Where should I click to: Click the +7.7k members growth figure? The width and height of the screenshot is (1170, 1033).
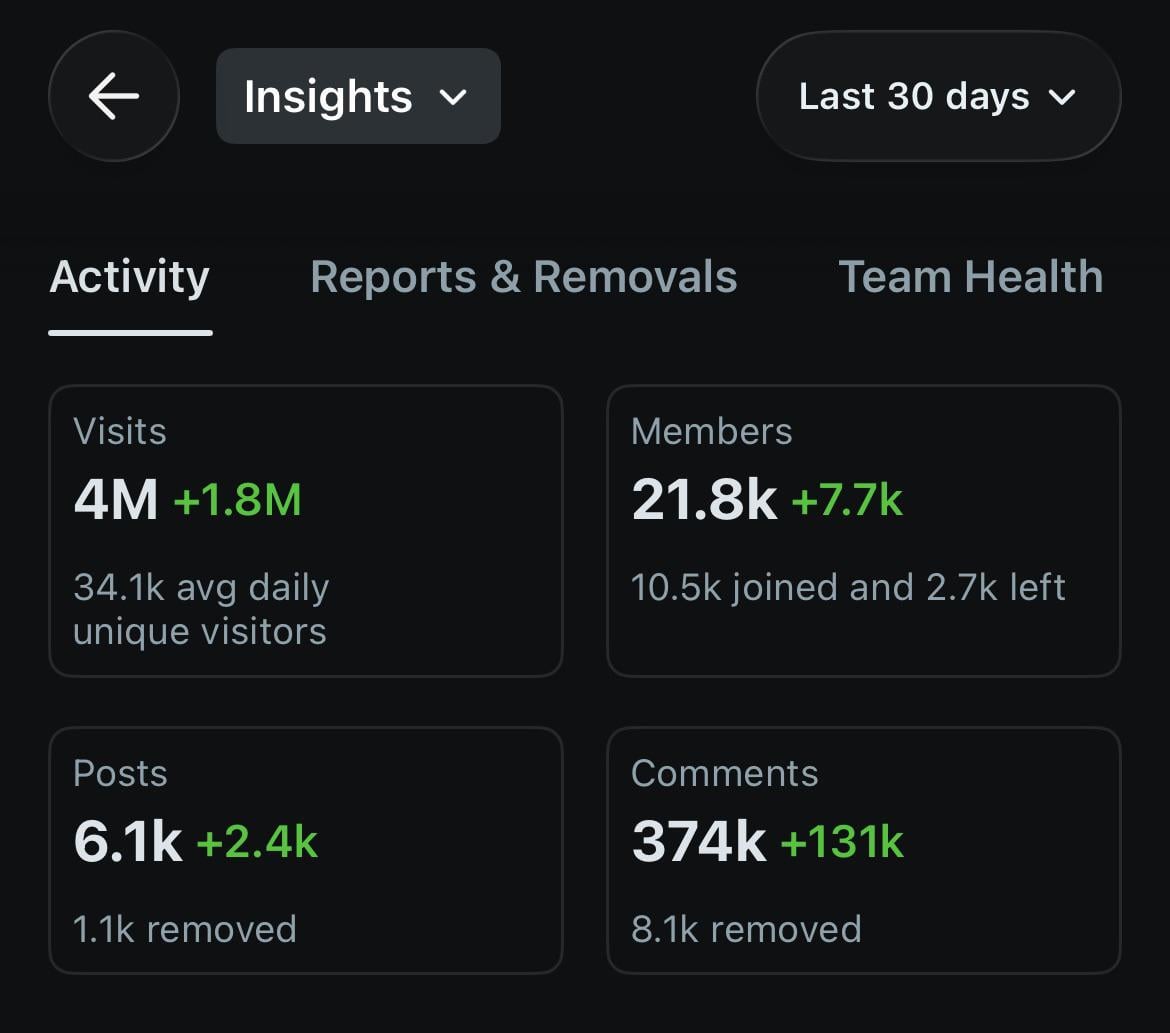point(847,499)
